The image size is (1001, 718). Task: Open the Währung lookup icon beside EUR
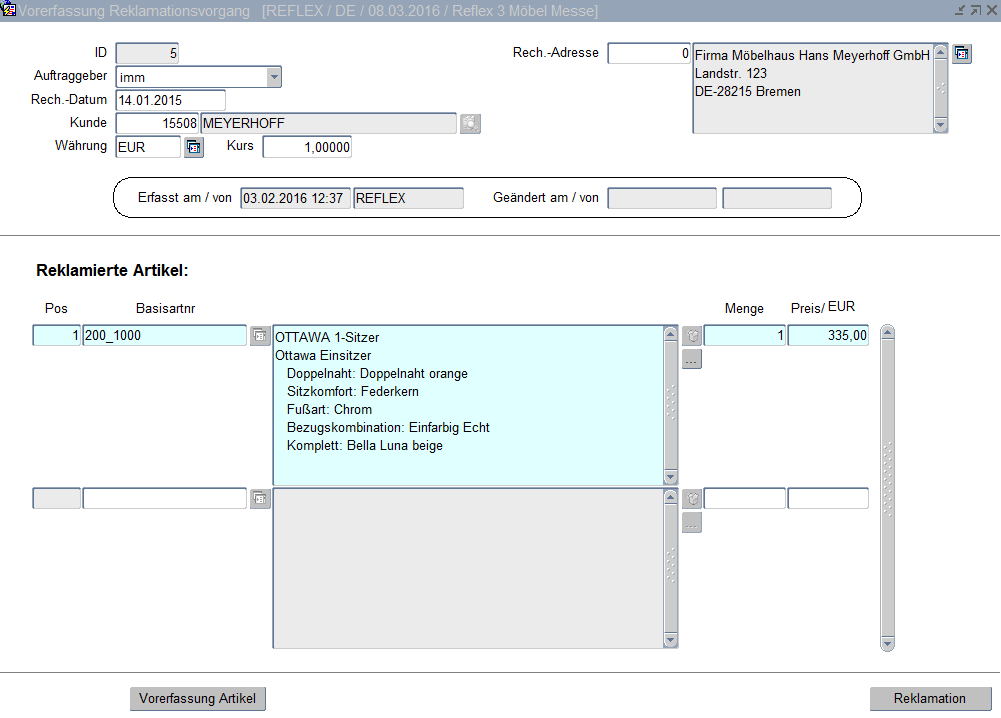194,148
